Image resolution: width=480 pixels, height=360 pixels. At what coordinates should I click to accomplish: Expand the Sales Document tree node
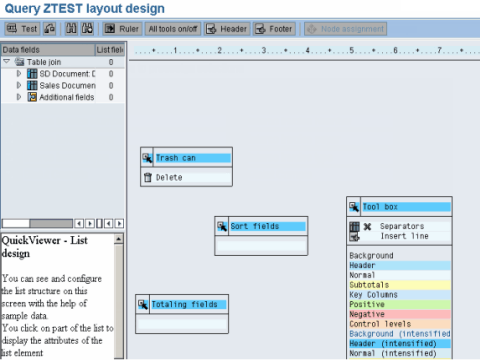tap(19, 85)
